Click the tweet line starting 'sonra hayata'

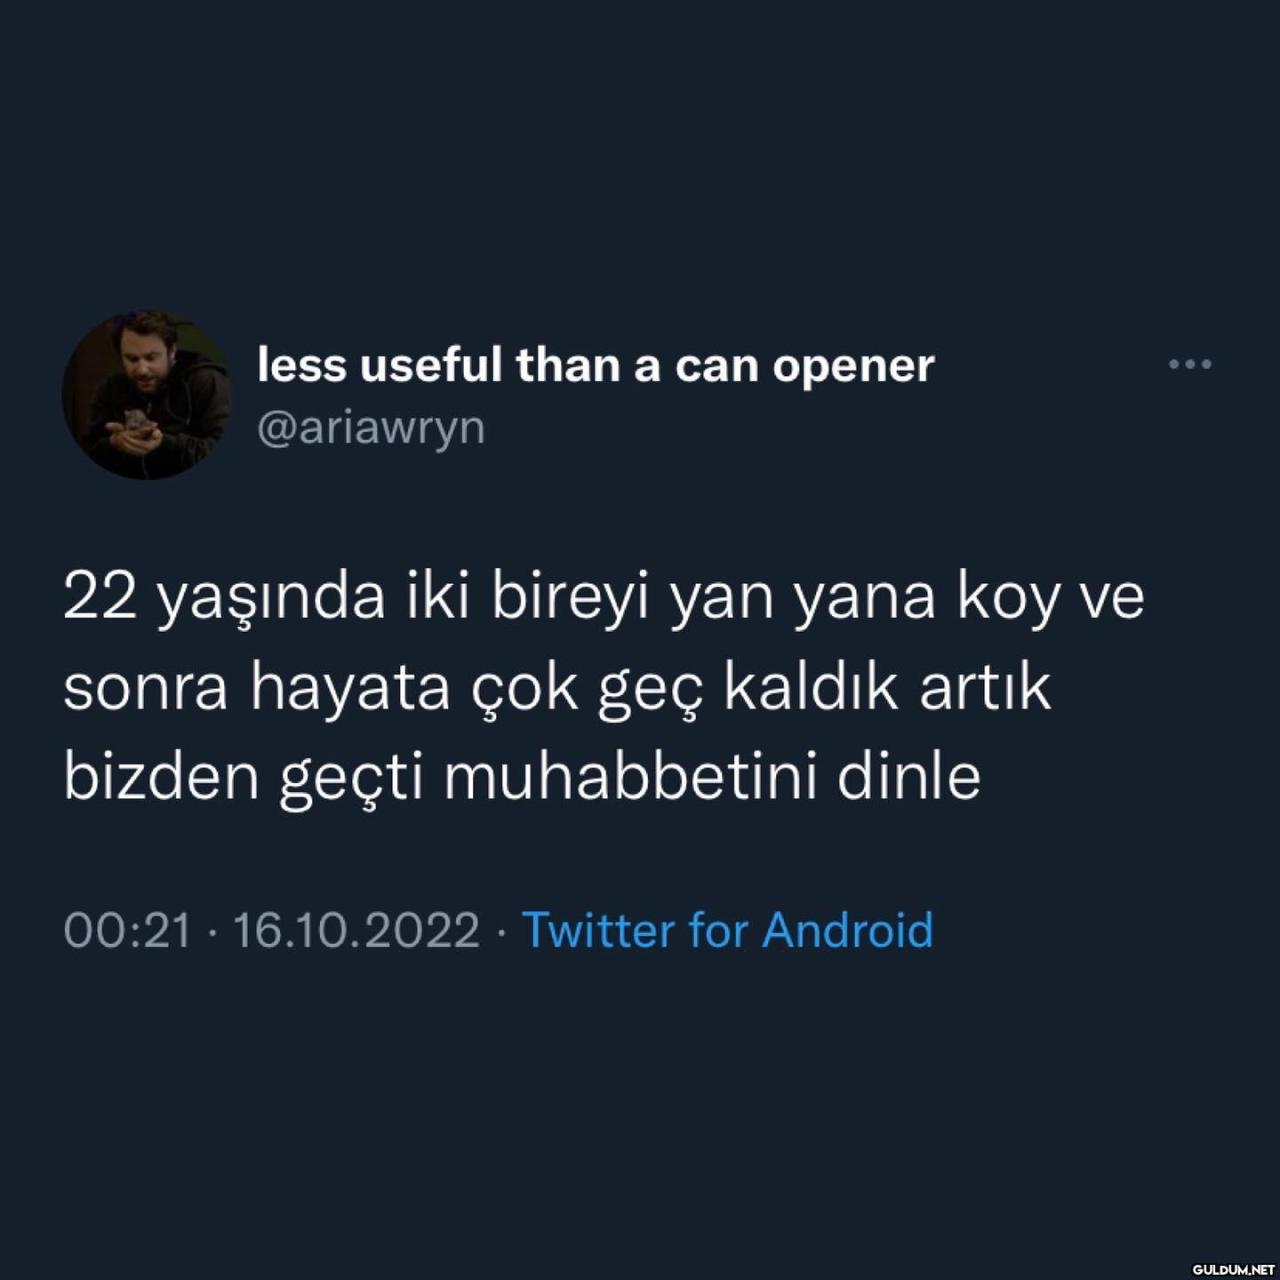point(557,689)
